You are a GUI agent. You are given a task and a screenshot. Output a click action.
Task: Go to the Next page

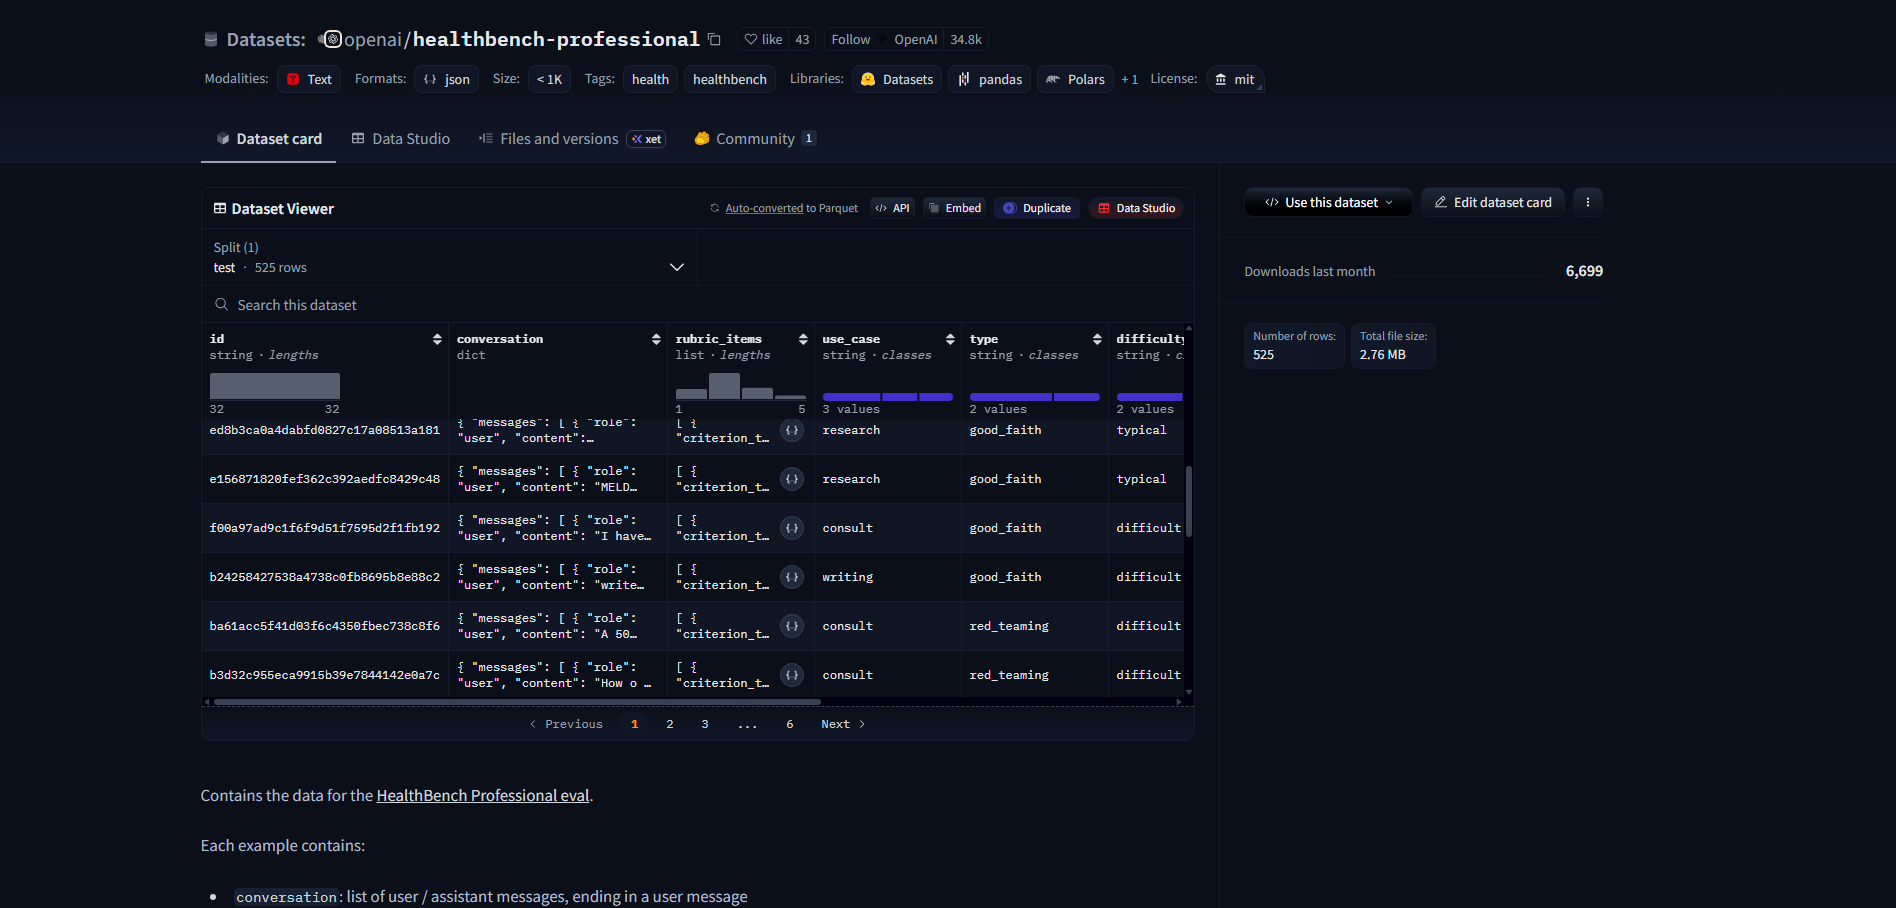click(x=843, y=724)
